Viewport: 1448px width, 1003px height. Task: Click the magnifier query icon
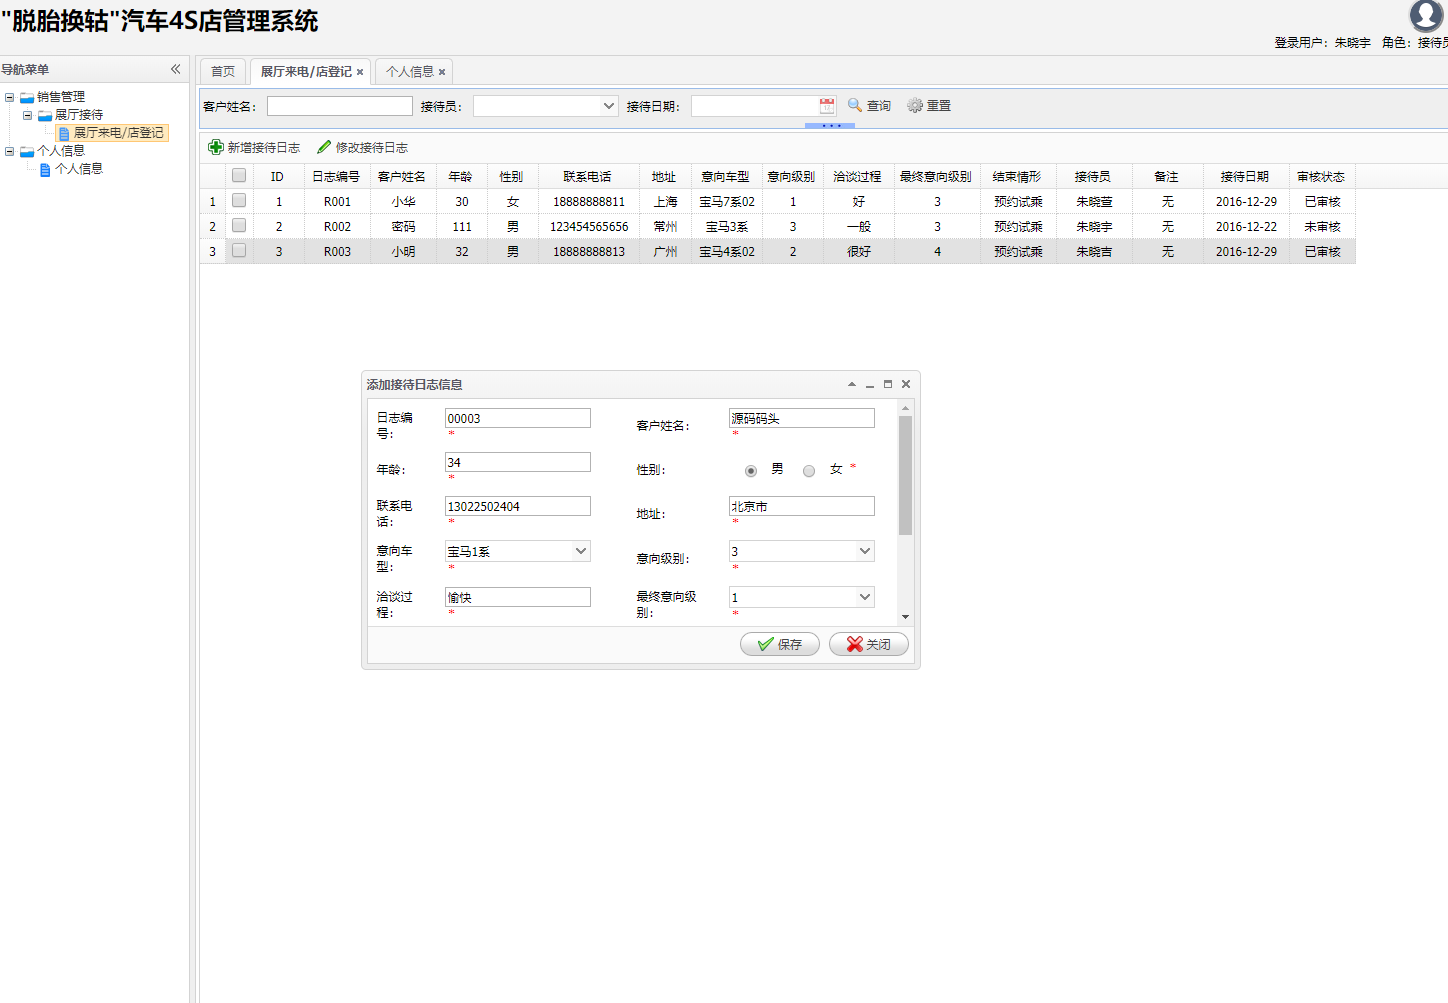tap(855, 105)
